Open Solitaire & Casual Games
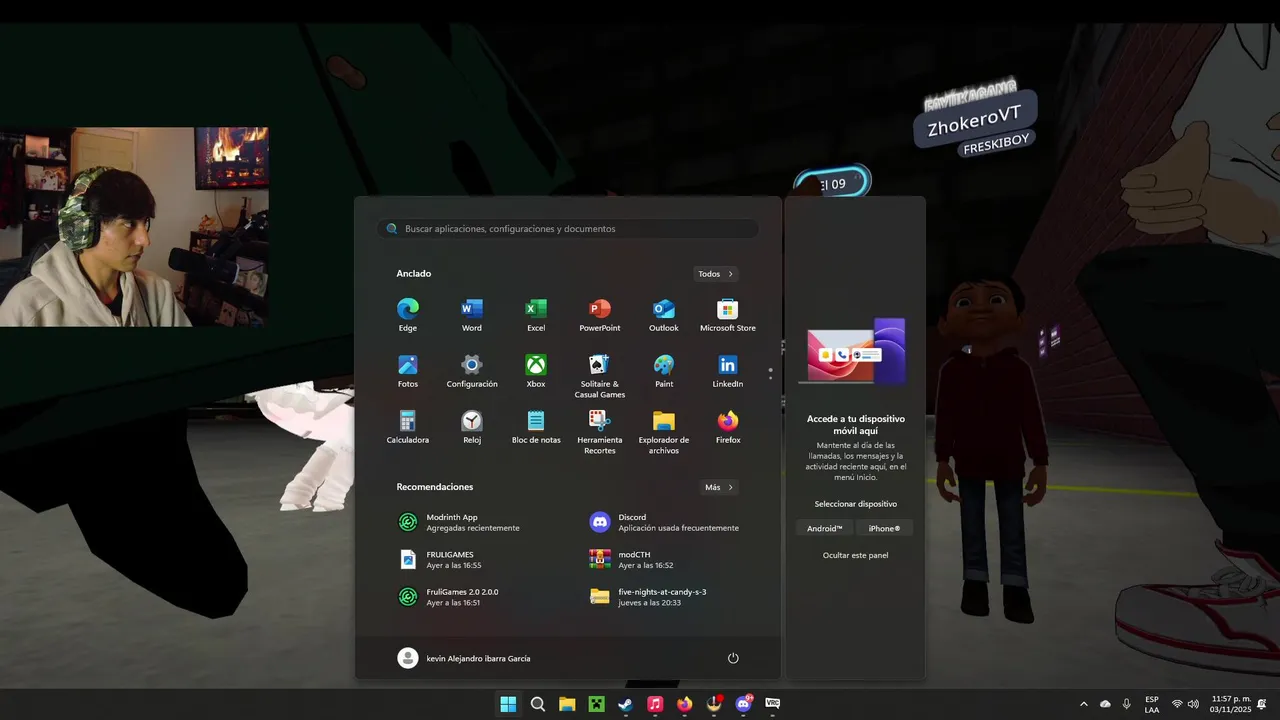This screenshot has width=1280, height=720. (600, 376)
